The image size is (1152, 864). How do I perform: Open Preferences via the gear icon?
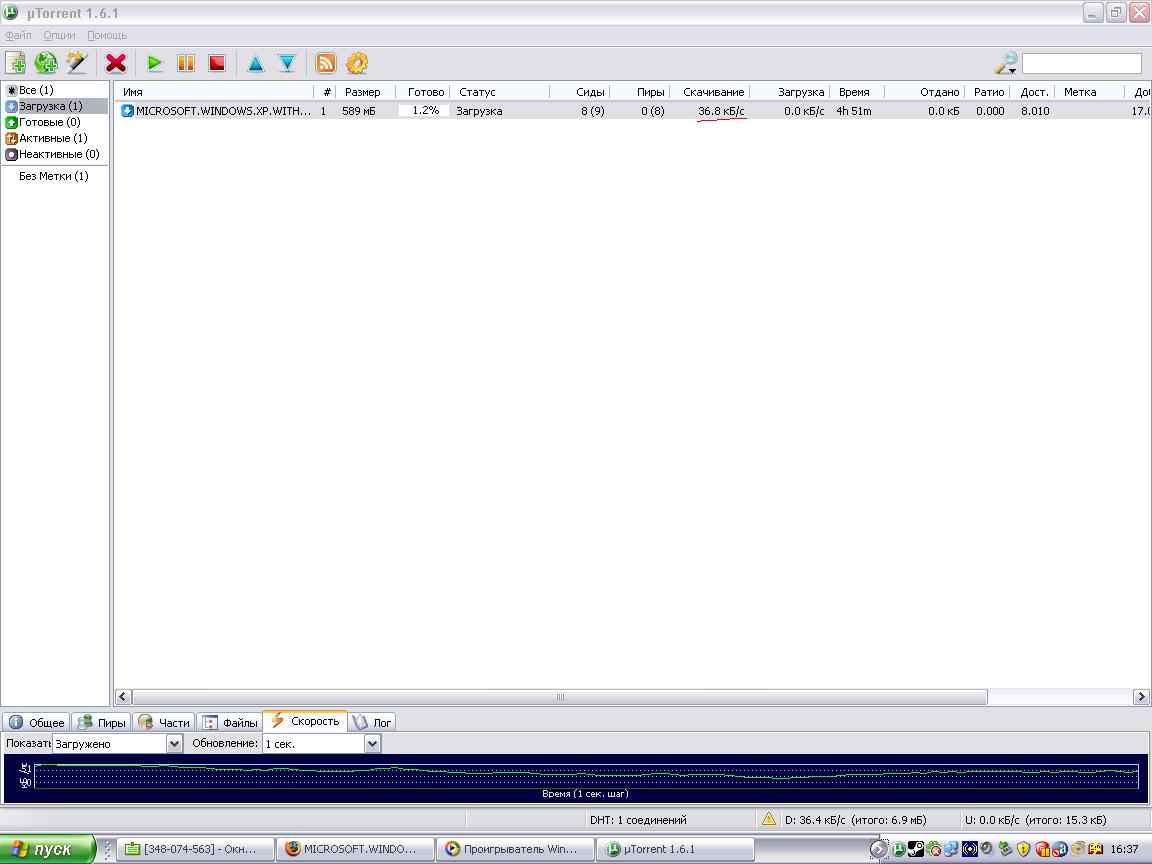pos(357,63)
